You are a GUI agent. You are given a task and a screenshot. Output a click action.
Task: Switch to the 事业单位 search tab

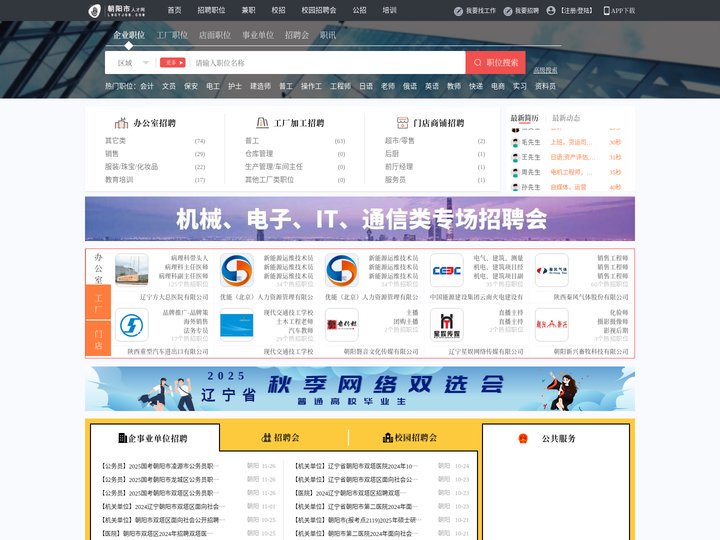coord(258,35)
